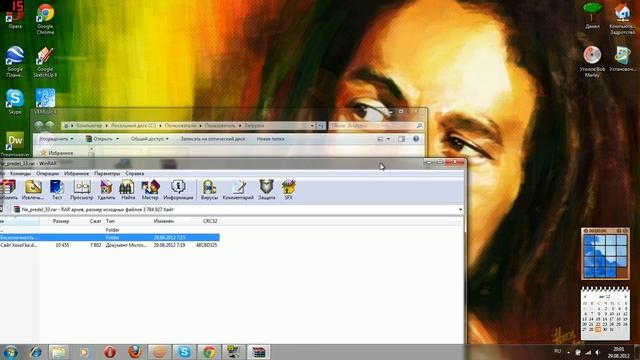Click the Вирусы (Virus scan) toolbar icon

pos(209,190)
